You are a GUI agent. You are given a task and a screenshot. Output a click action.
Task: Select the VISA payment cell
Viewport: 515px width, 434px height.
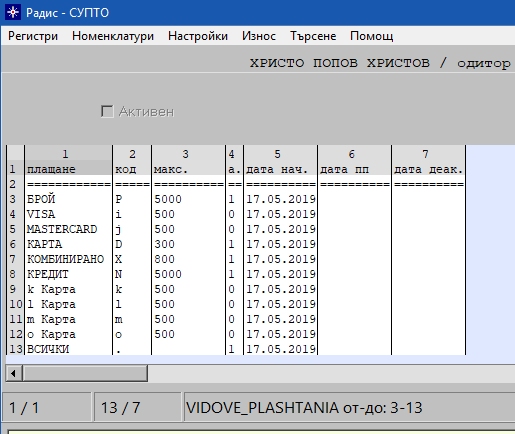click(68, 214)
